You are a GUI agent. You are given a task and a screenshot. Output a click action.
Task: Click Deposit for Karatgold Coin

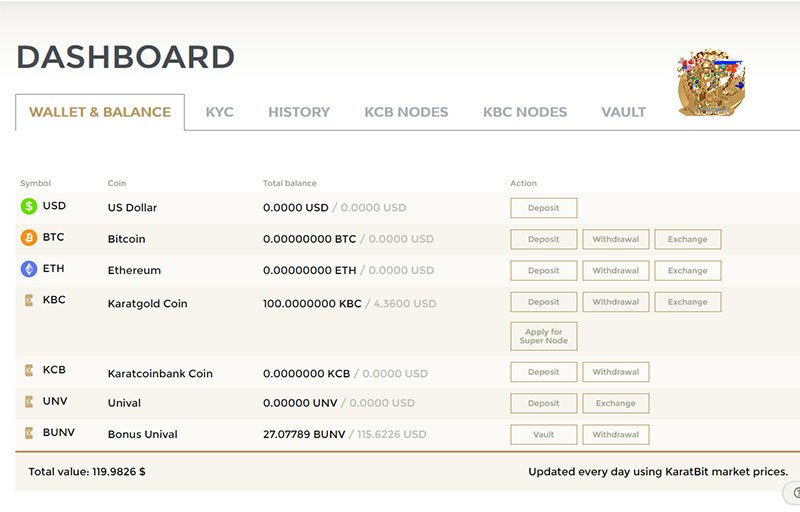point(544,302)
